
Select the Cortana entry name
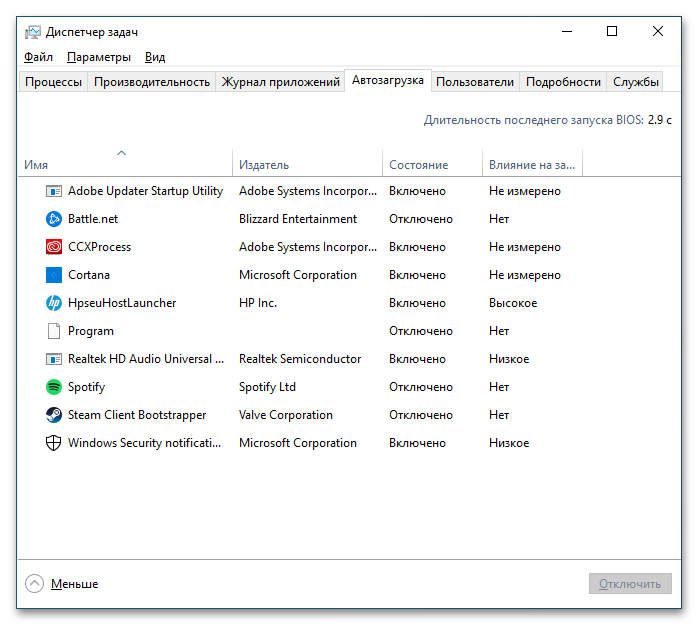tap(89, 275)
